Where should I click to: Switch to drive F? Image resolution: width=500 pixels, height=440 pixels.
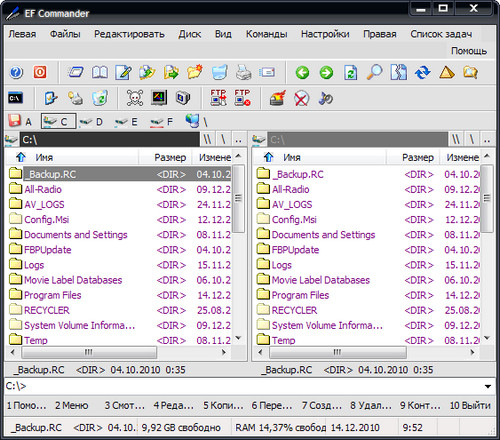point(161,122)
